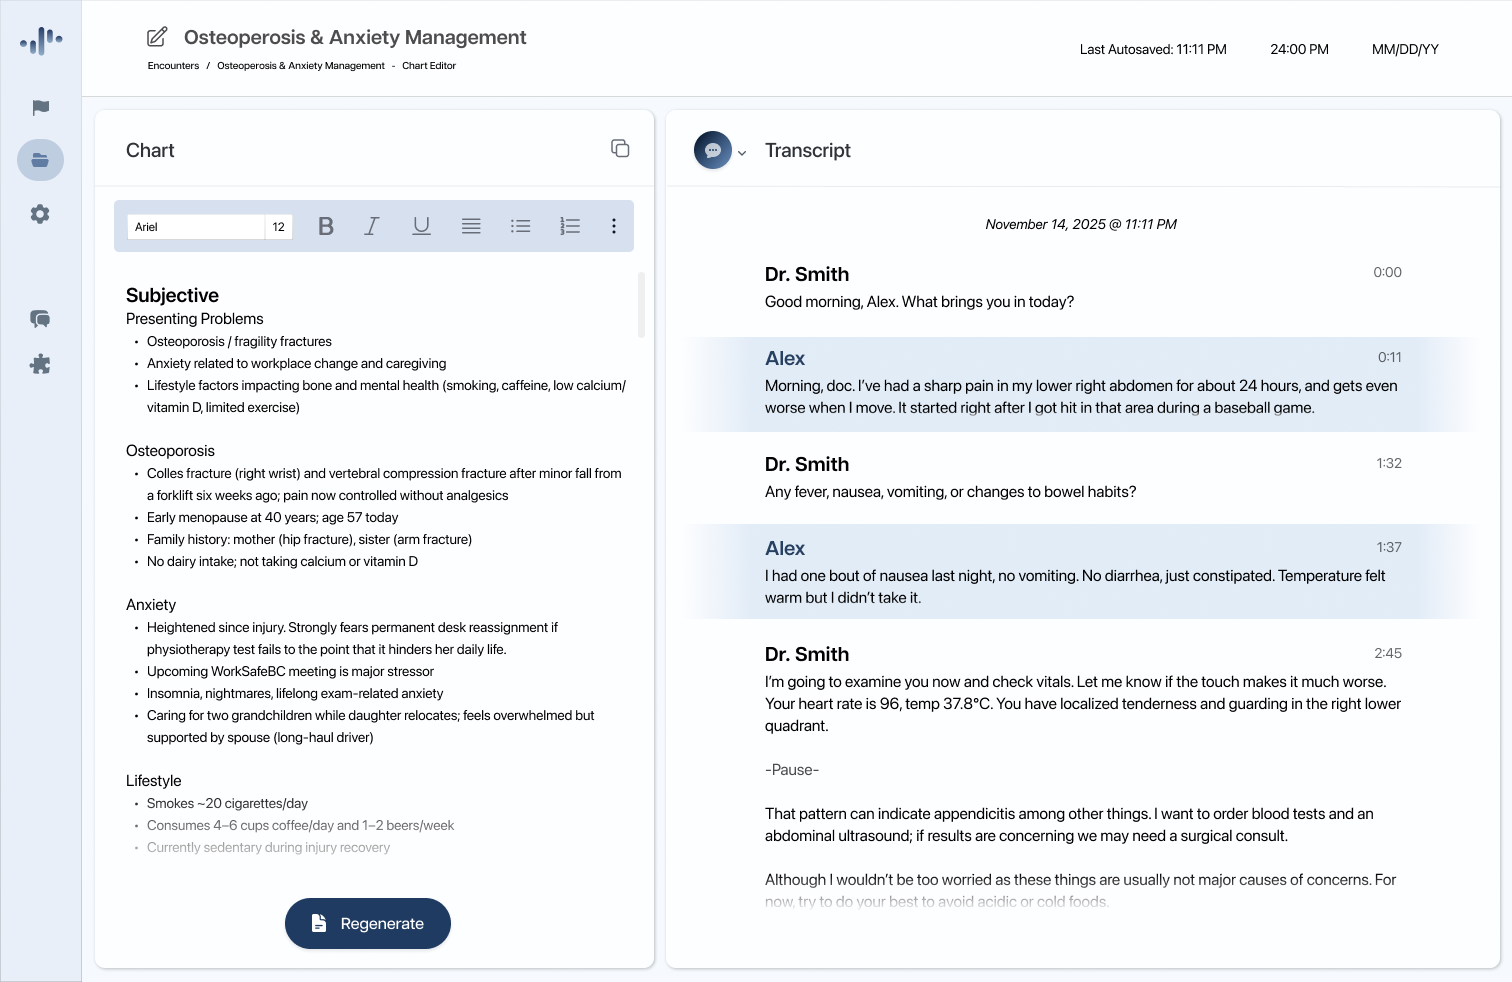This screenshot has width=1512, height=982.
Task: Click the Transcript panel title
Action: click(807, 150)
